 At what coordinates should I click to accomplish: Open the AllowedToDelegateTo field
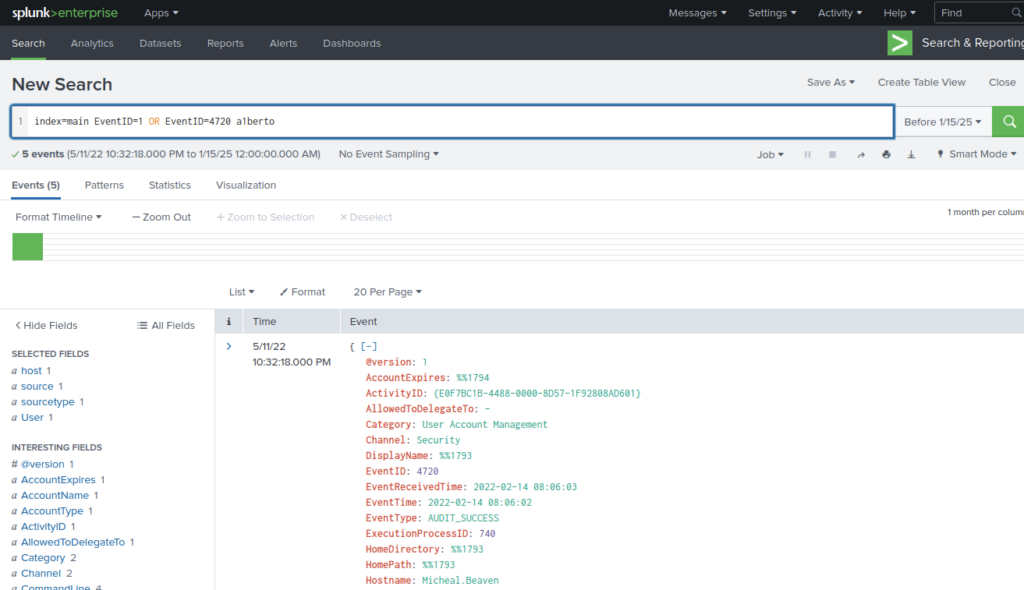pyautogui.click(x=72, y=542)
